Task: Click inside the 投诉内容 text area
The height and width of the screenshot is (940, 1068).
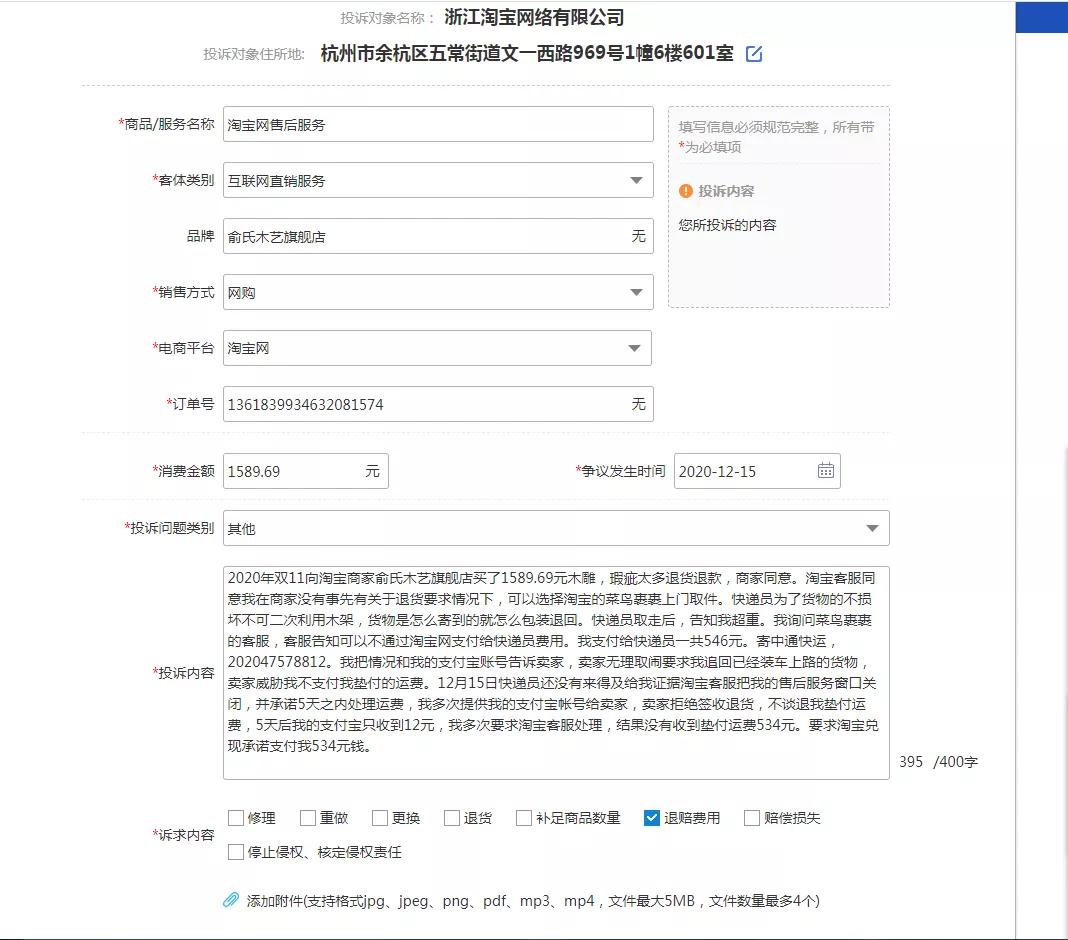Action: pos(556,672)
